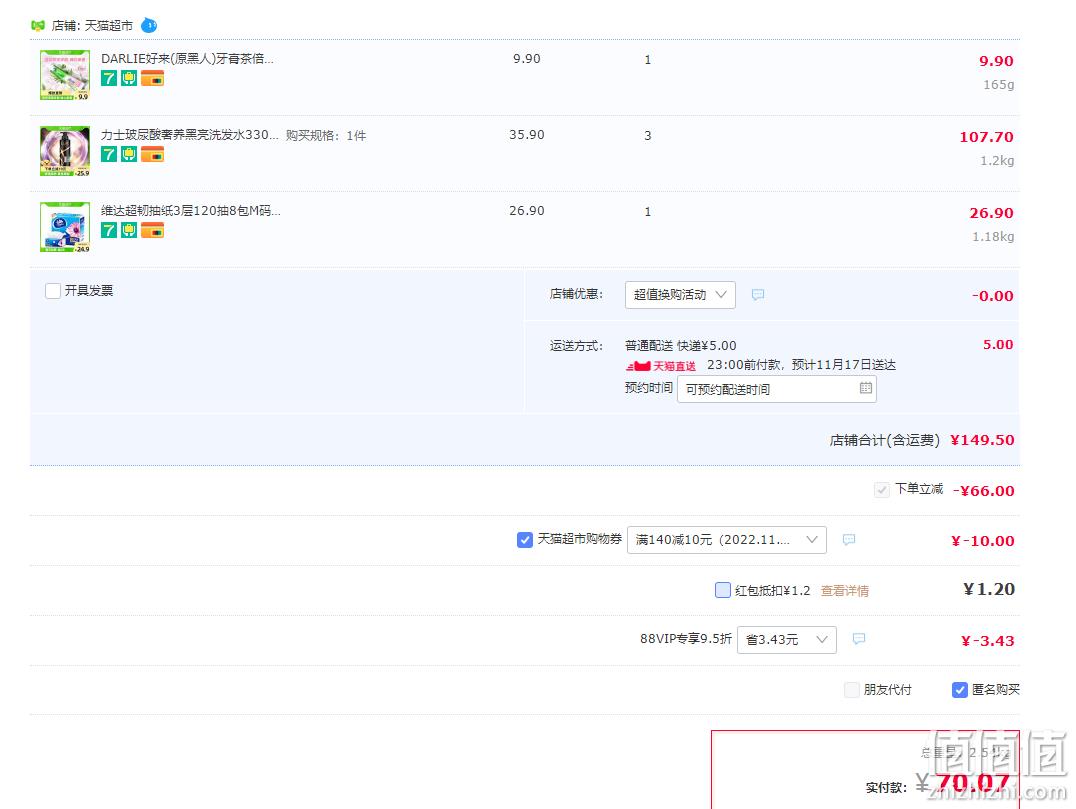Click the shield guarantee icon under DARLIE toothpaste
Screen dimensions: 1076x809
[129, 78]
